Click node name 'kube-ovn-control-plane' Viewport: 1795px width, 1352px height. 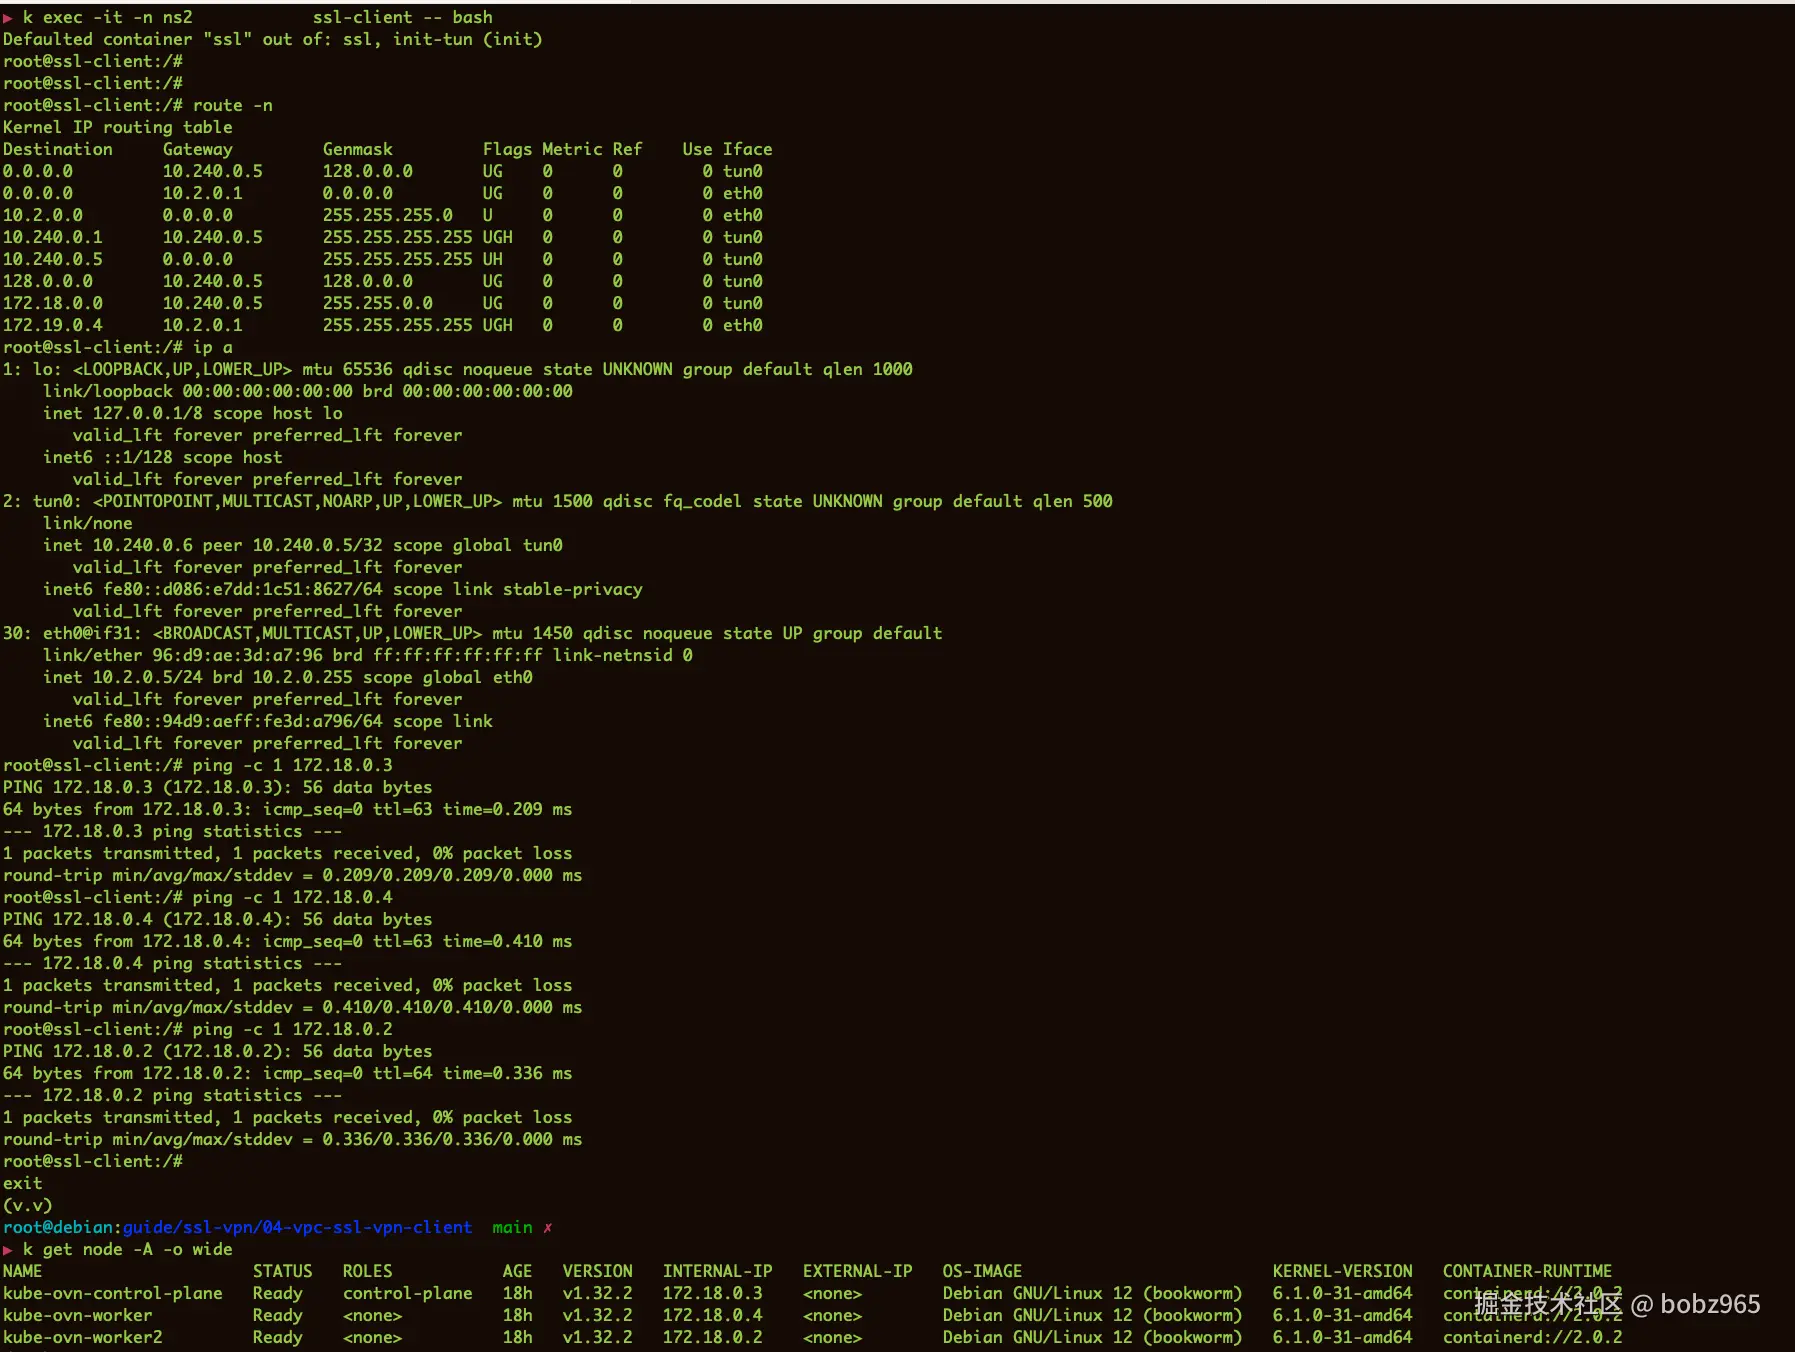[113, 1293]
